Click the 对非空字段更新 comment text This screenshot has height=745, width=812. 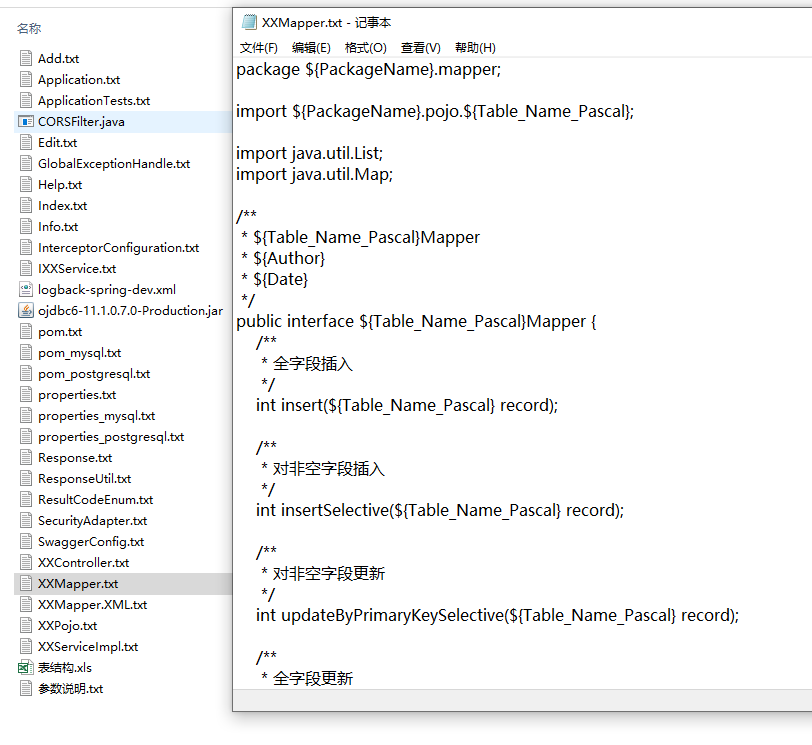(329, 574)
